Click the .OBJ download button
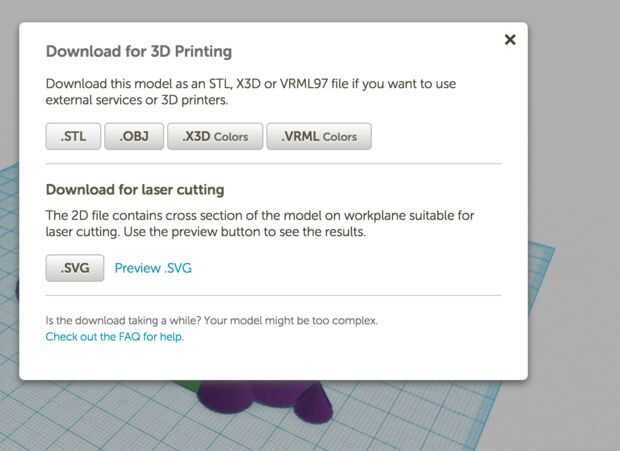Screen dimensions: 620x451 pos(134,136)
